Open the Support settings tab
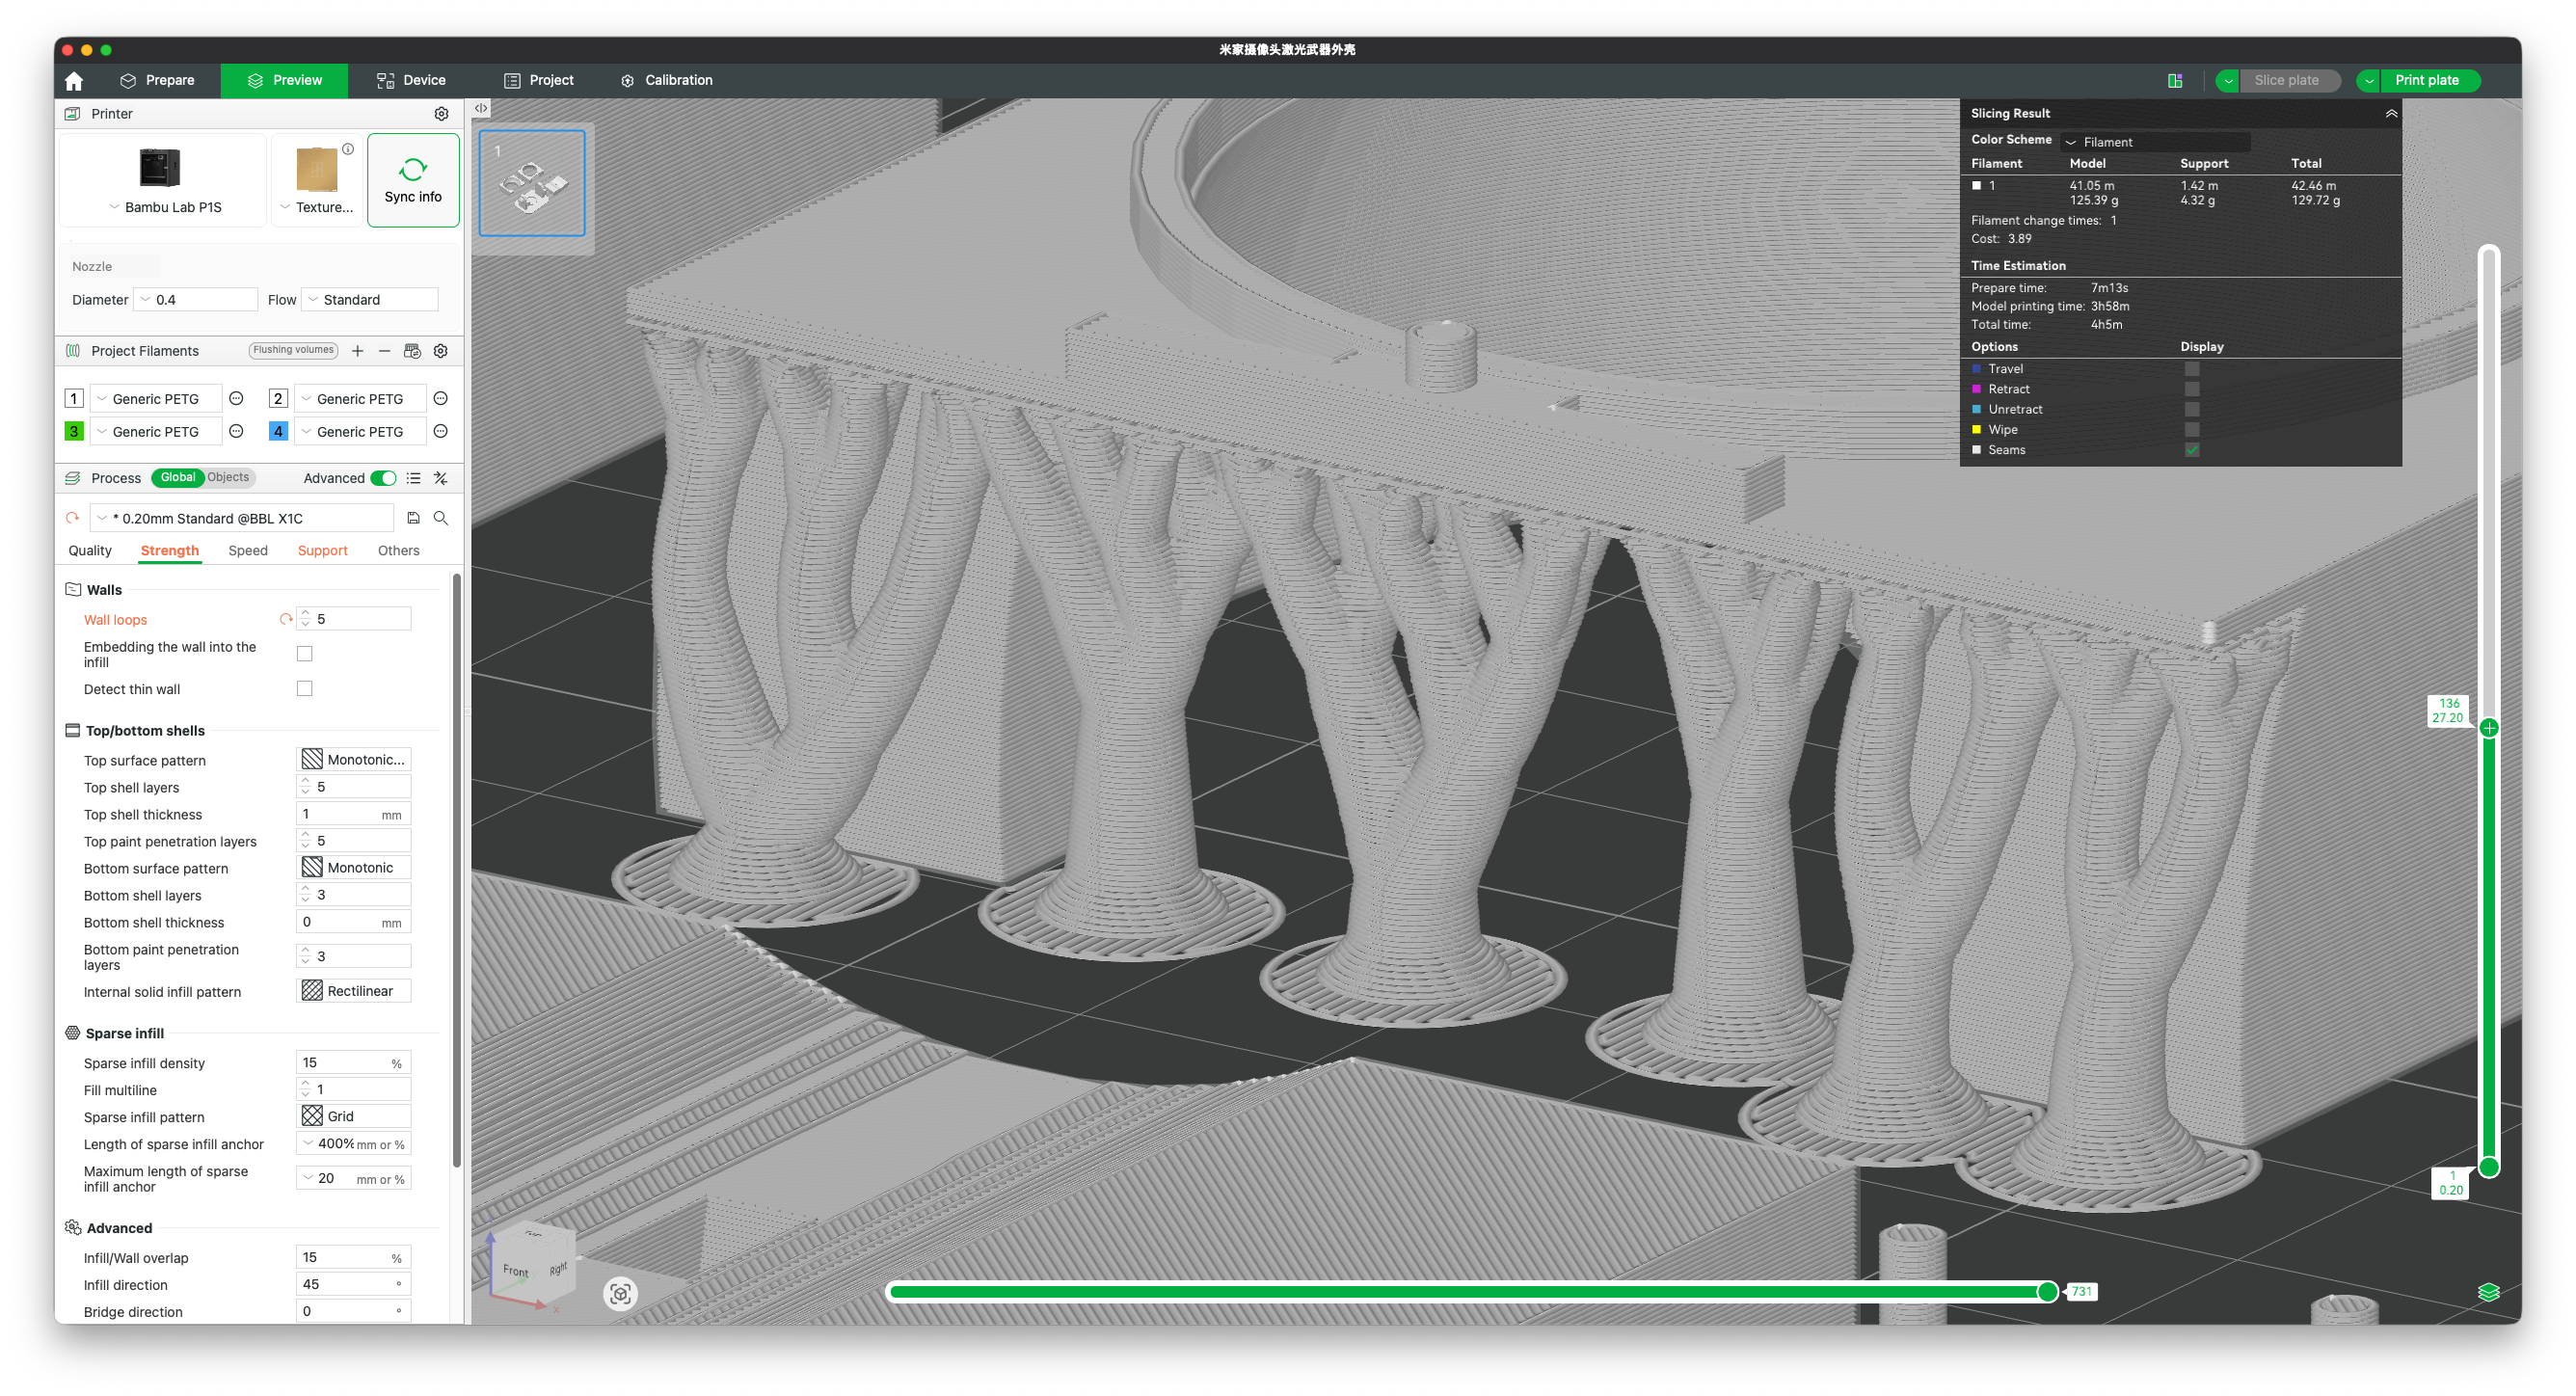 click(322, 551)
